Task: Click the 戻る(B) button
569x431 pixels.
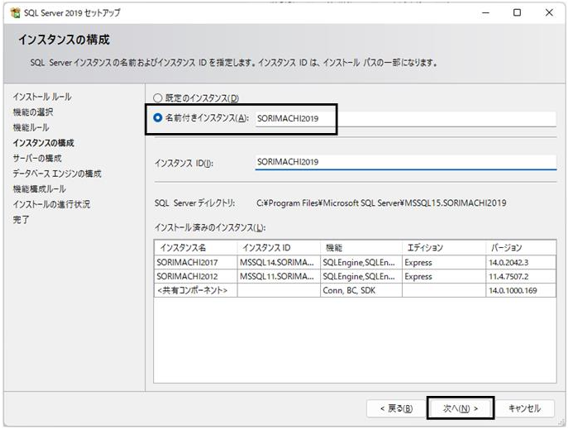Action: pos(396,409)
